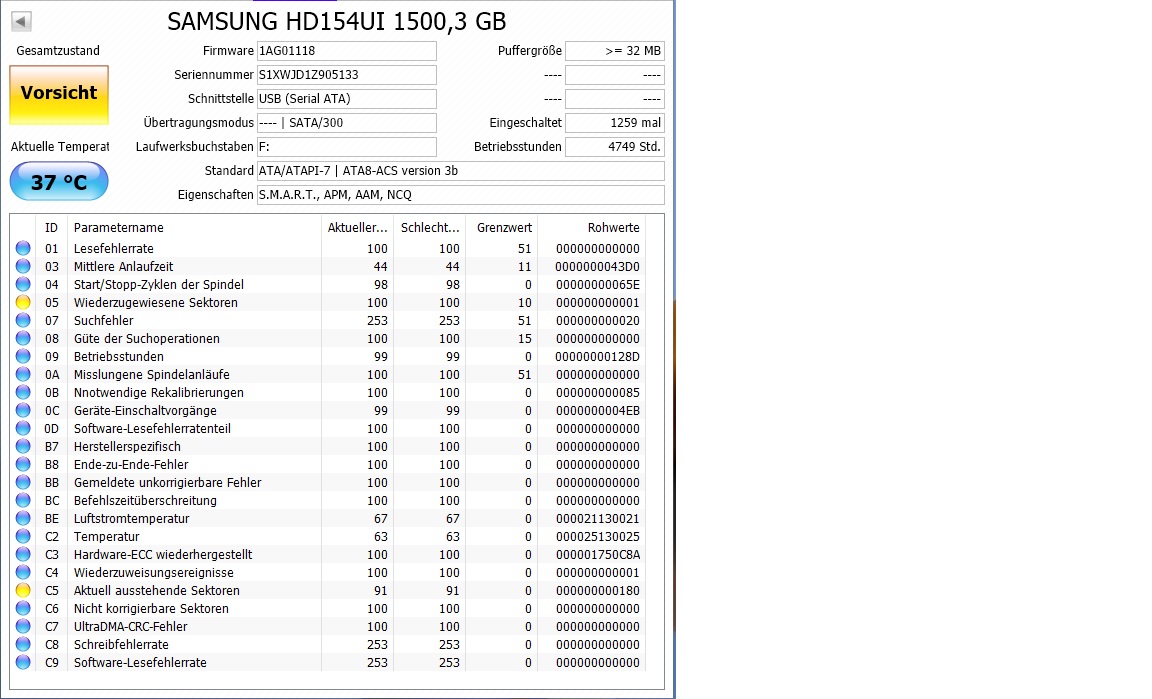Click status orb for Misslungene Spindelanläufe
The width and height of the screenshot is (1152, 699).
point(24,374)
